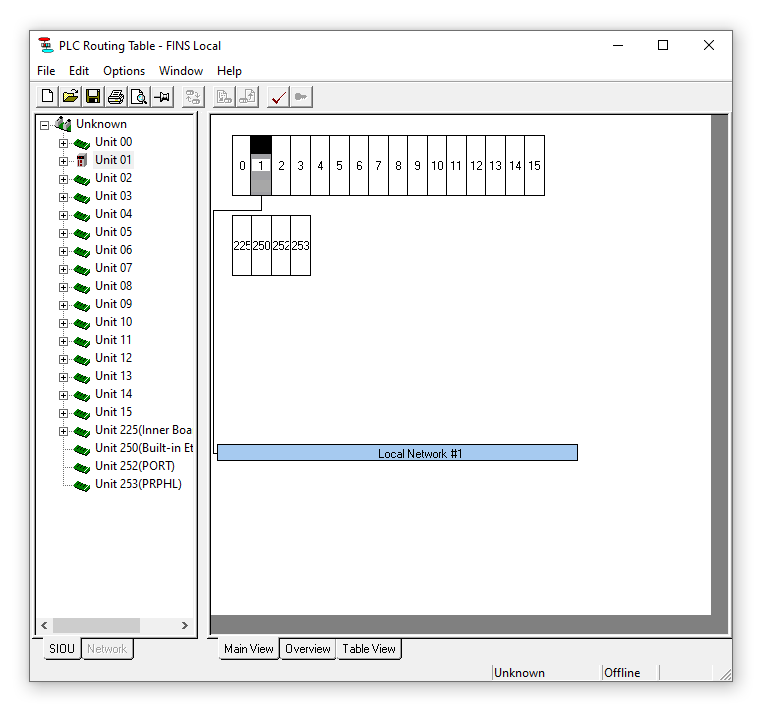Open the File menu
The width and height of the screenshot is (776, 723).
pyautogui.click(x=46, y=71)
